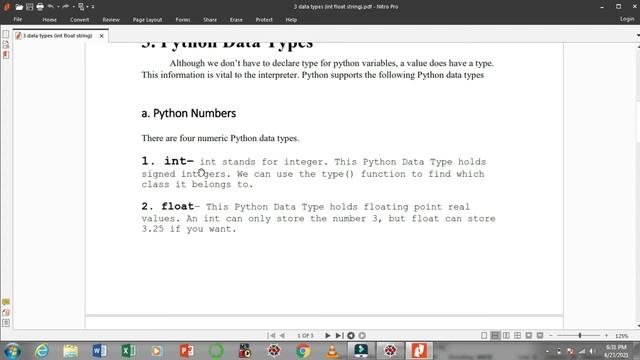Click the Previous View round button

coord(351,336)
